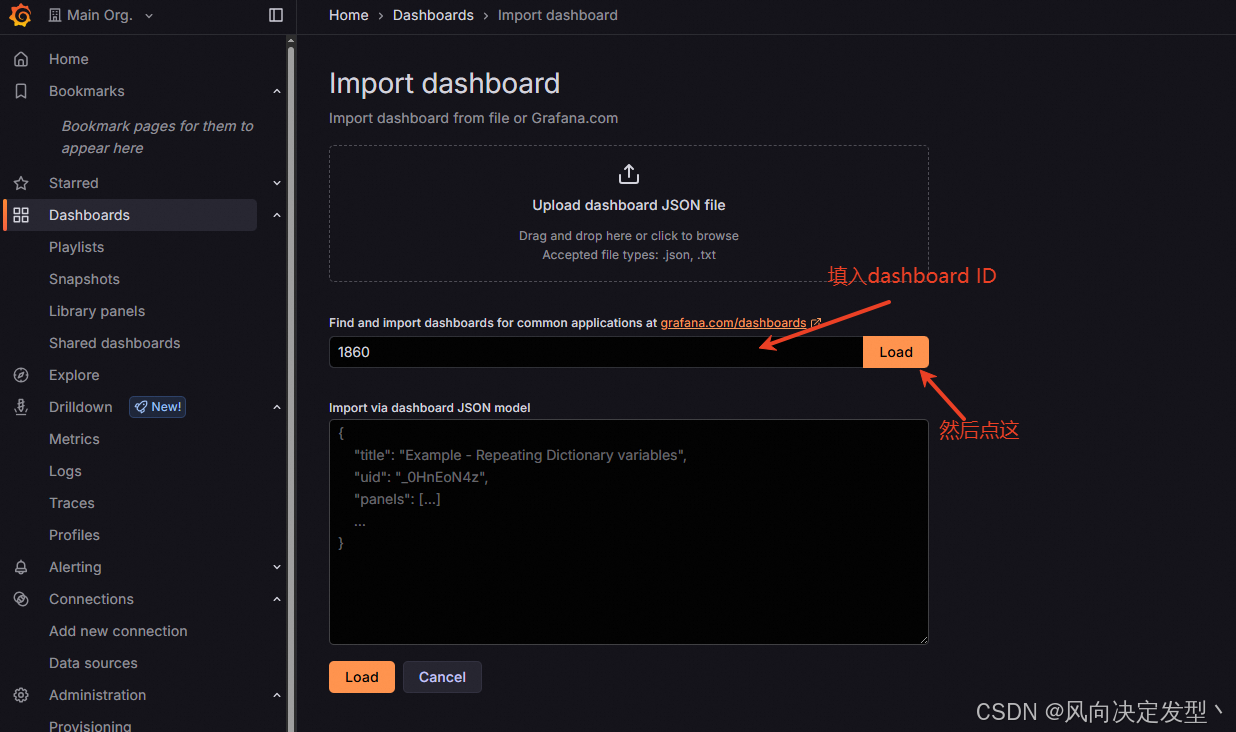The height and width of the screenshot is (732, 1236).
Task: Click the dashboard JSON model textarea
Action: tap(629, 532)
